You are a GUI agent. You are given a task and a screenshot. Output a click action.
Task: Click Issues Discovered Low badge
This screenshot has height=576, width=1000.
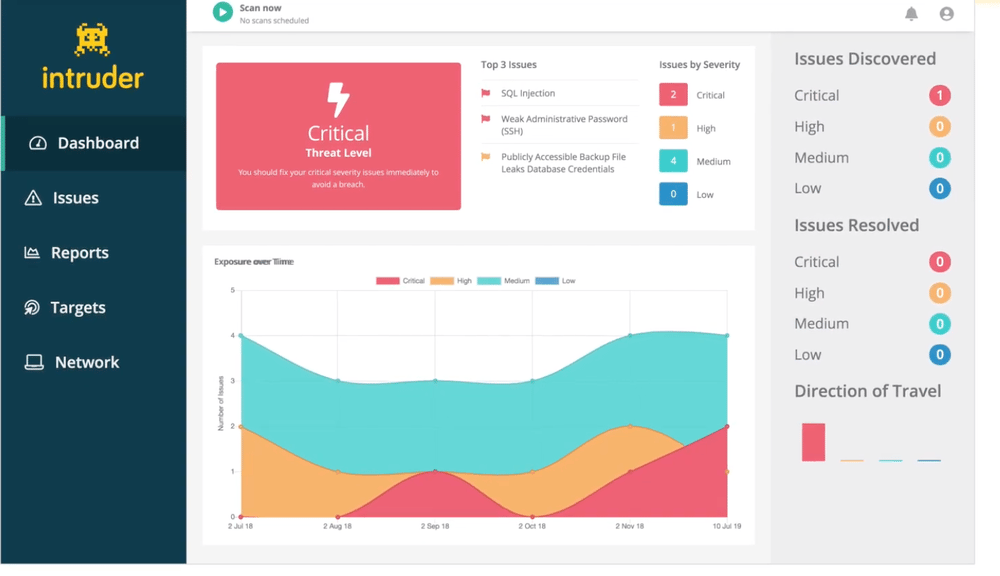[x=939, y=188]
